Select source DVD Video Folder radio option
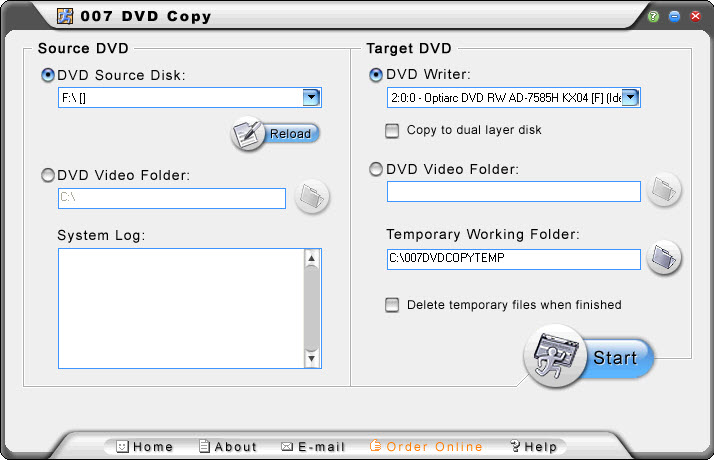This screenshot has height=460, width=714. coord(48,176)
